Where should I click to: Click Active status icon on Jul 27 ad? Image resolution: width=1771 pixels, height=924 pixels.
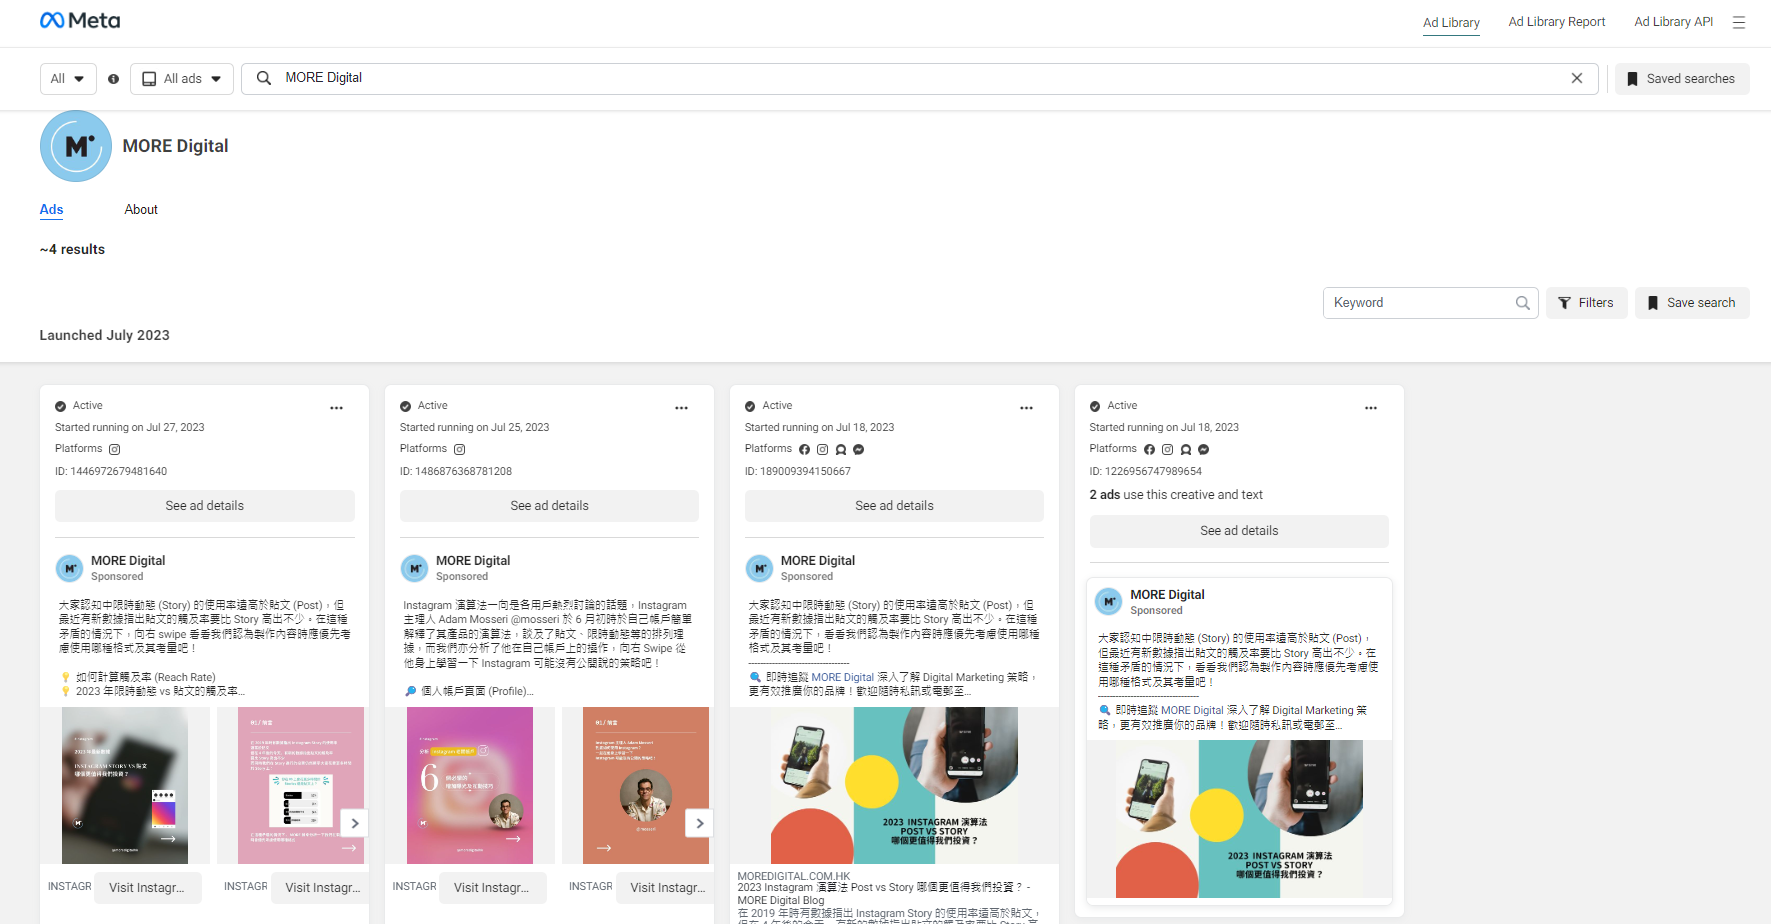coord(61,406)
